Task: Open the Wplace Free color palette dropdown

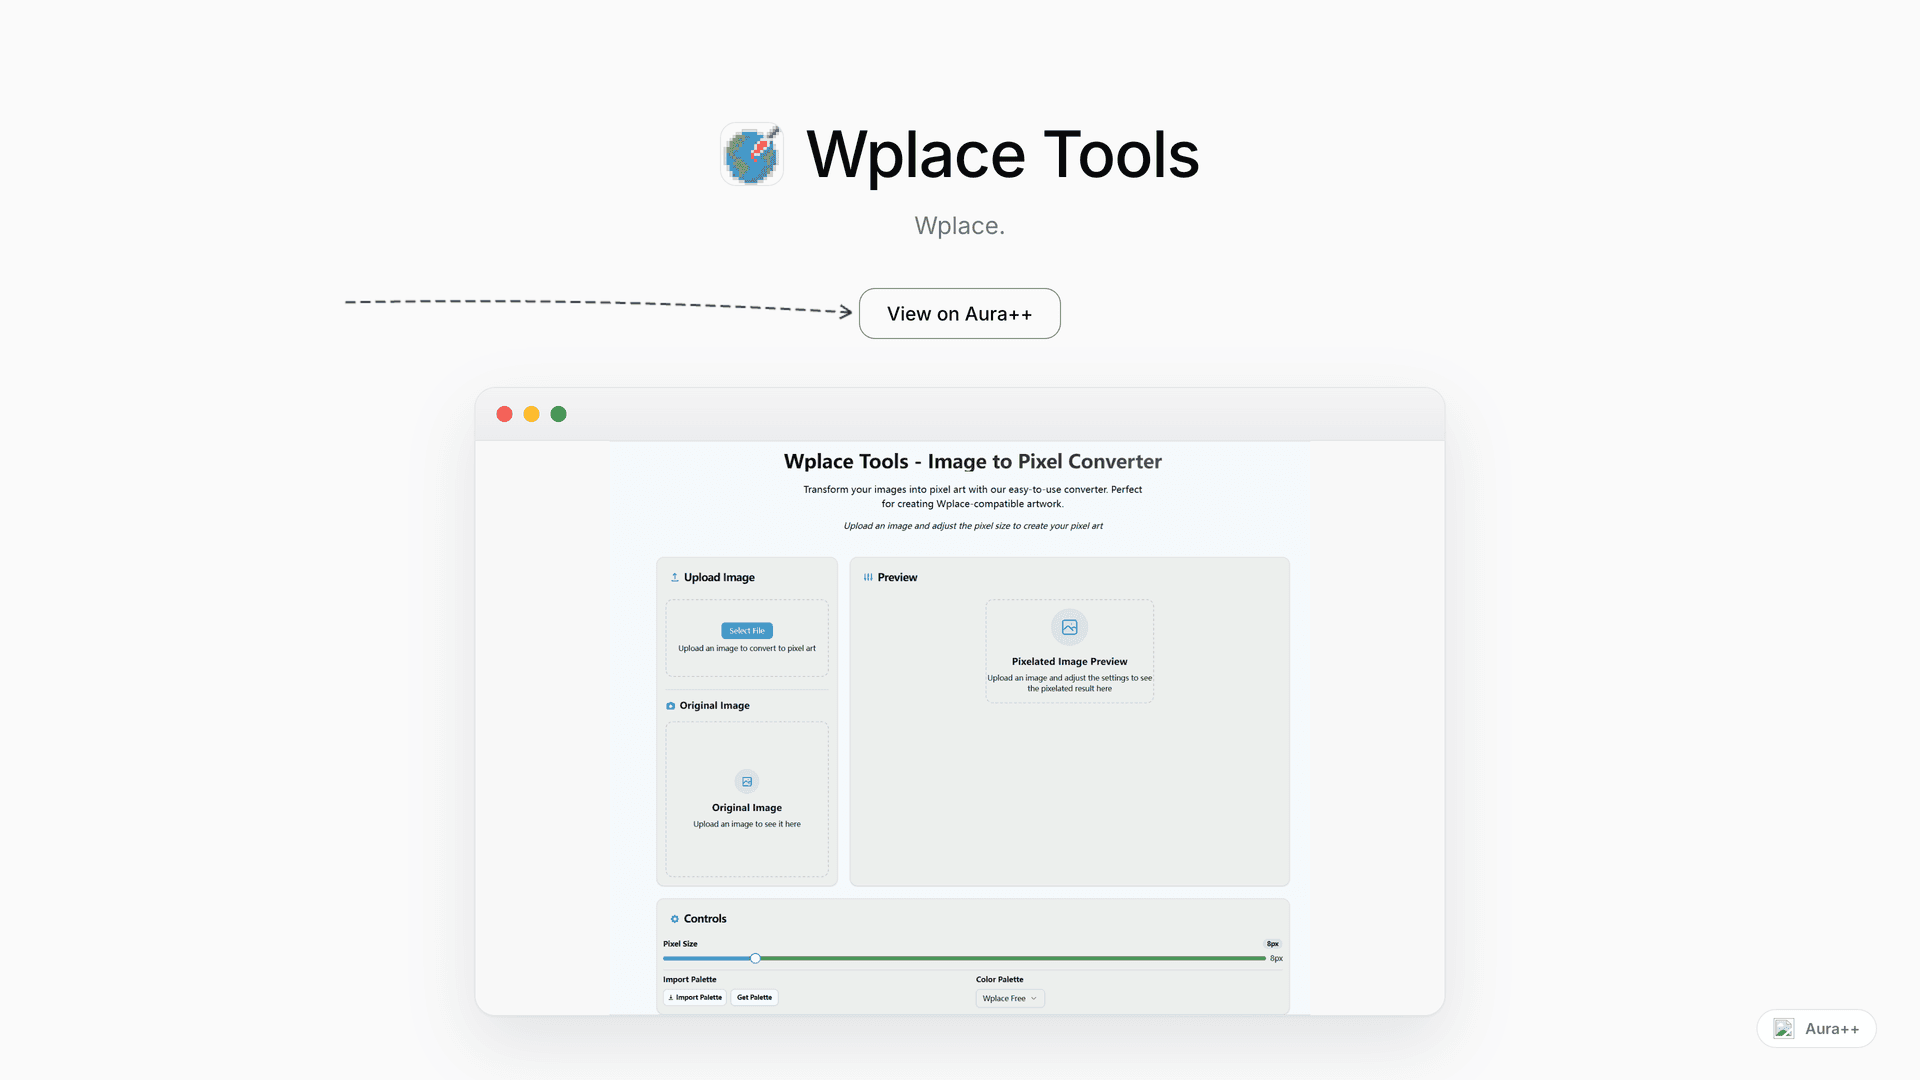Action: (x=1010, y=998)
